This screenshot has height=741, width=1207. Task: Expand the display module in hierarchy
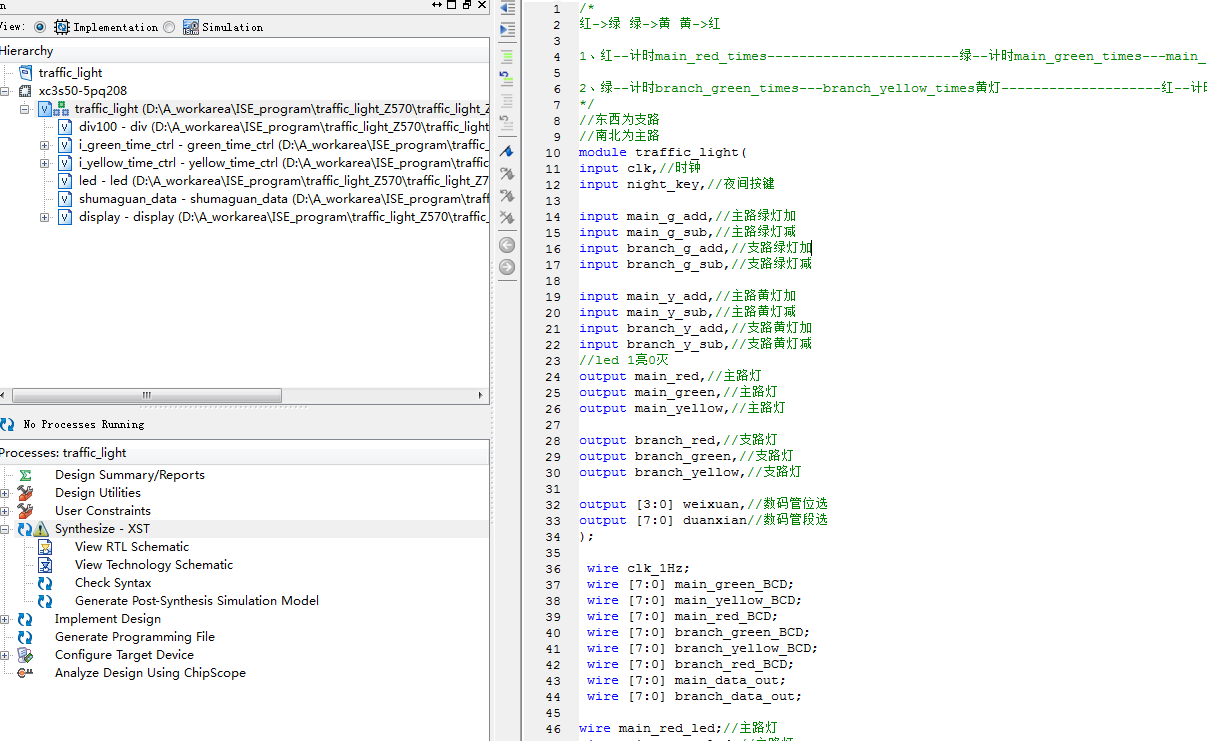pos(45,217)
